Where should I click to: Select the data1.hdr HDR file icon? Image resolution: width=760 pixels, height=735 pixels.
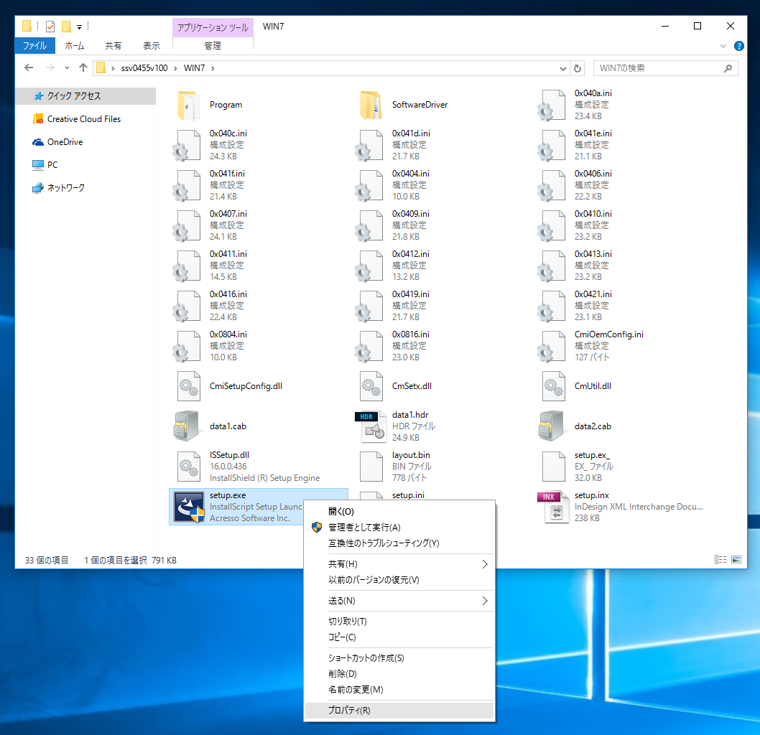pos(370,426)
